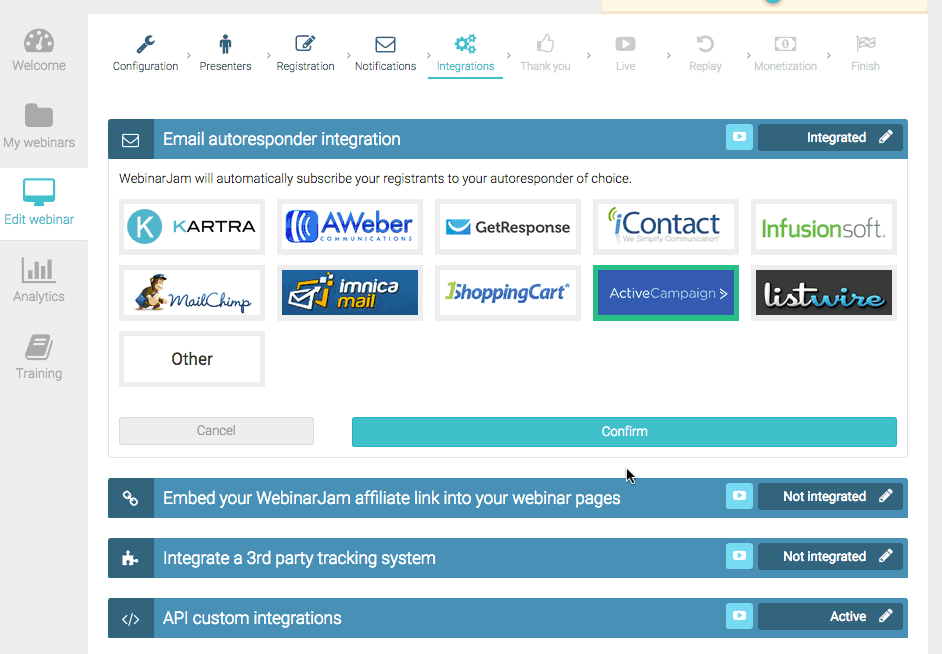The image size is (942, 654).
Task: Click the chain link icon of affiliate section
Action: 130,498
